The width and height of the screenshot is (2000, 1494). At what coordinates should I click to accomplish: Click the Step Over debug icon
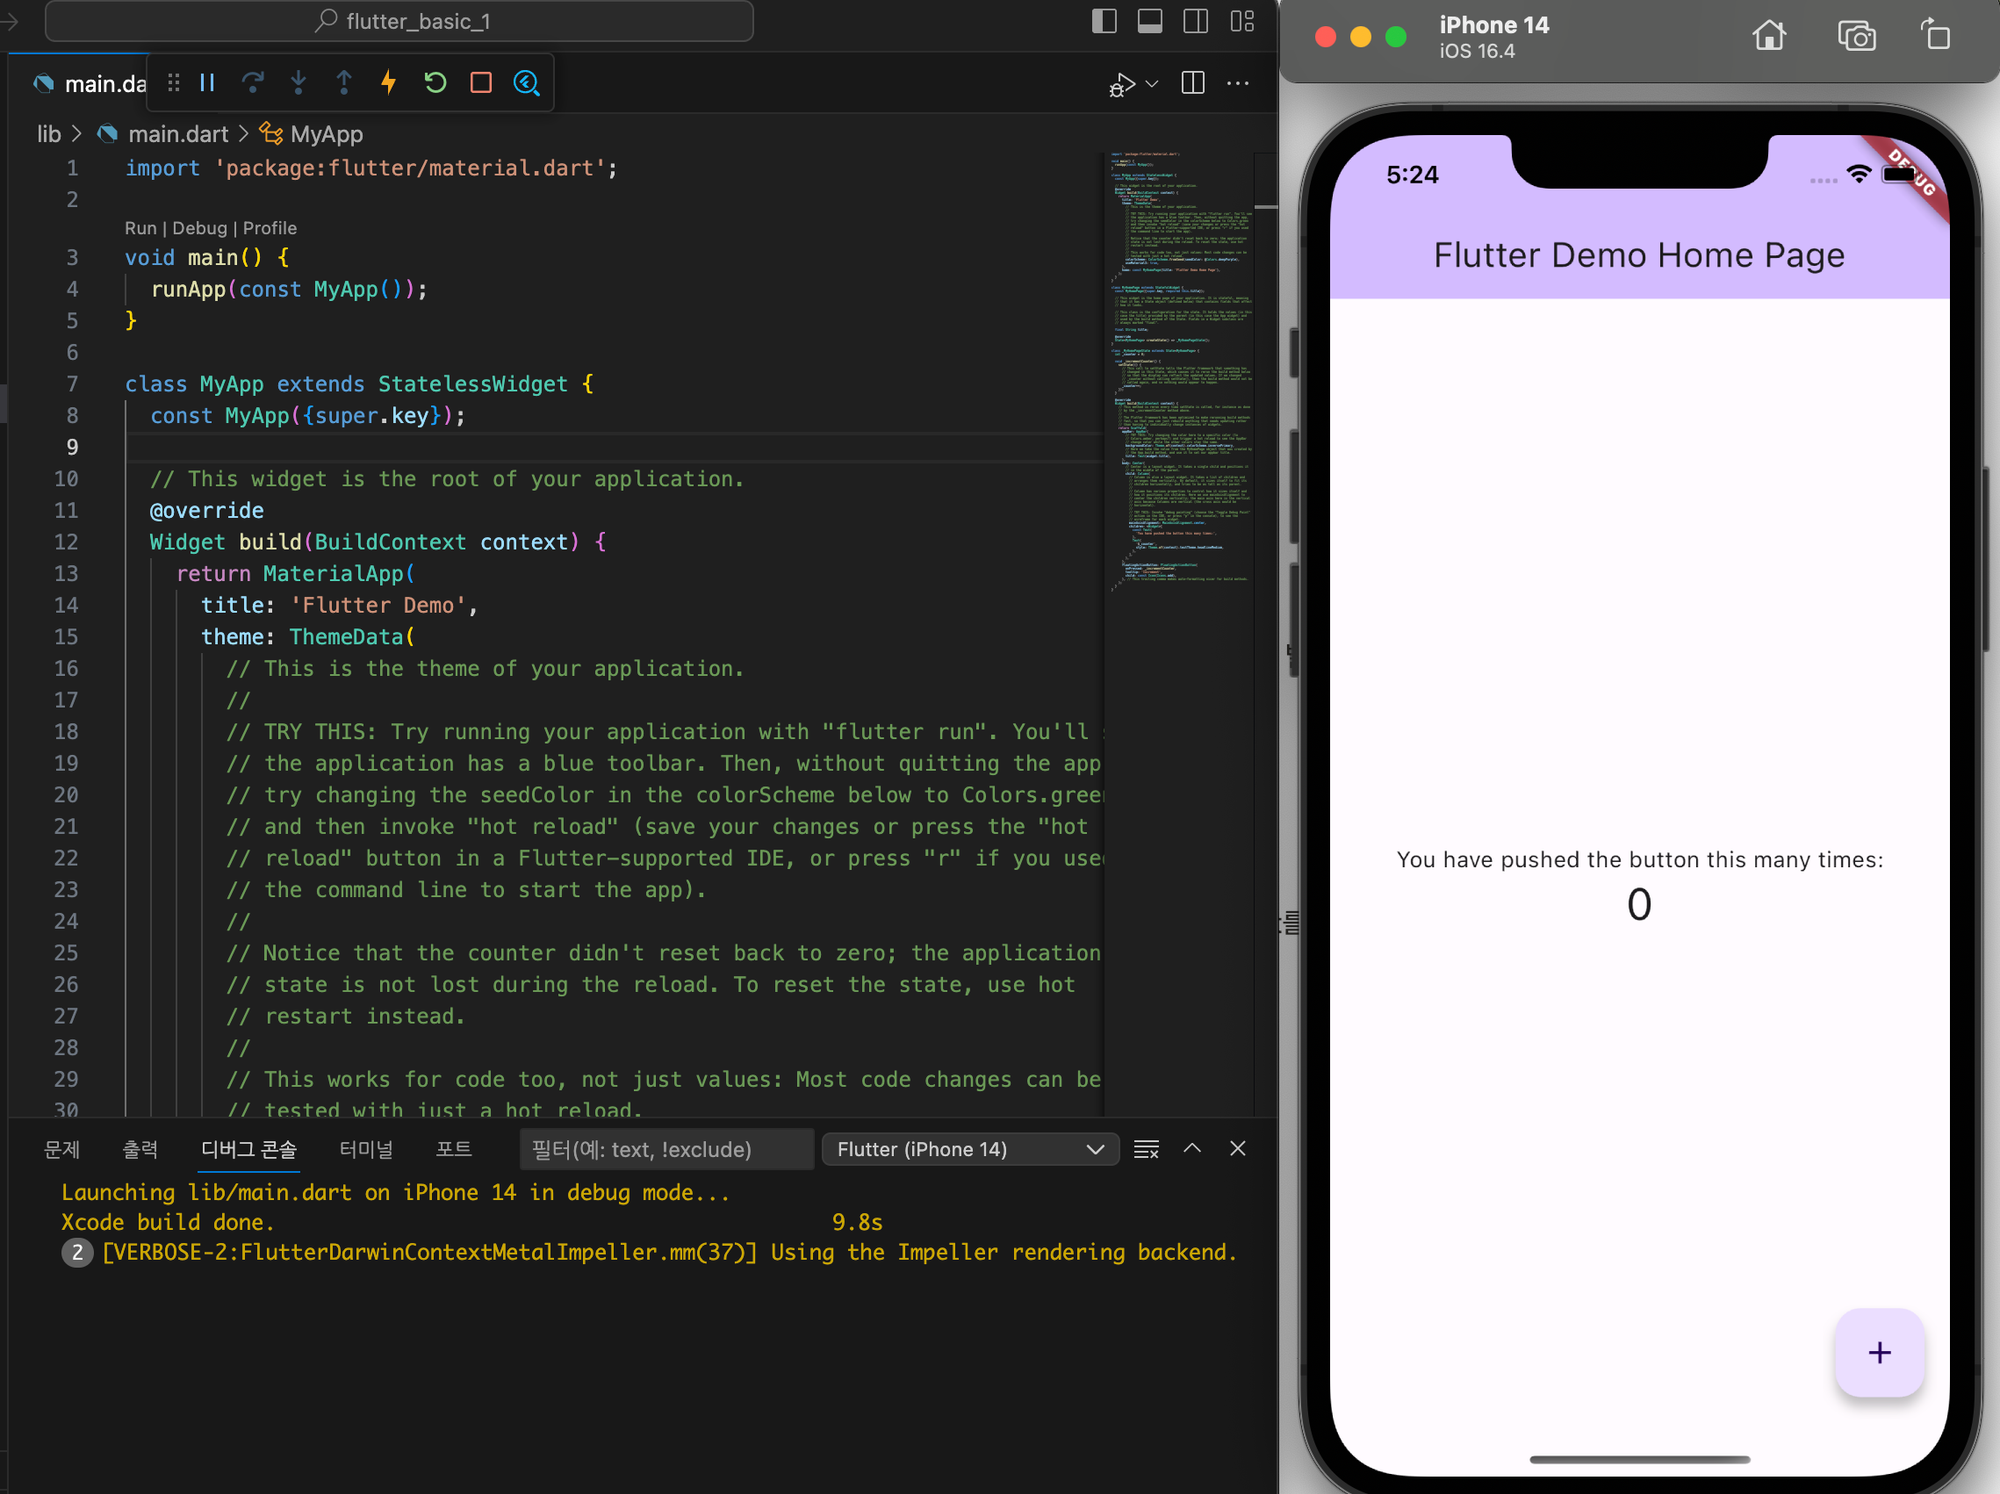coord(253,83)
